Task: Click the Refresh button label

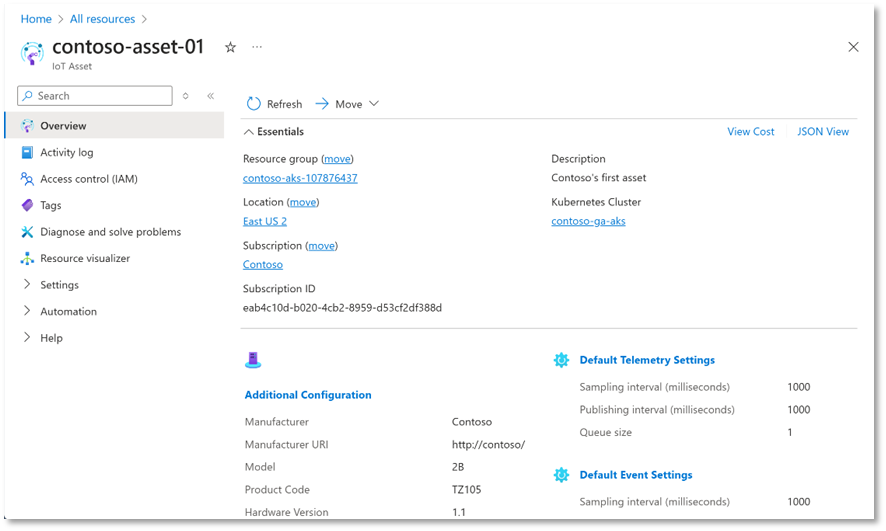Action: pos(284,105)
